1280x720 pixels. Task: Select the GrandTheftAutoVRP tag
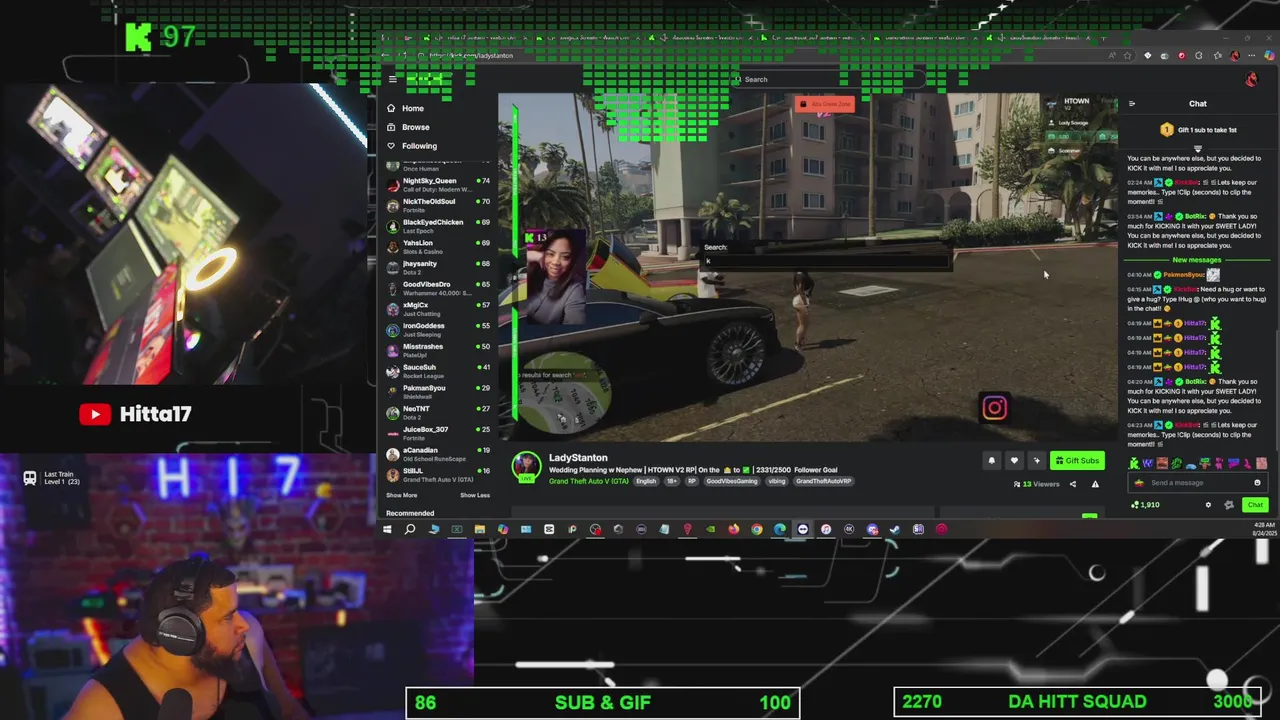point(824,482)
